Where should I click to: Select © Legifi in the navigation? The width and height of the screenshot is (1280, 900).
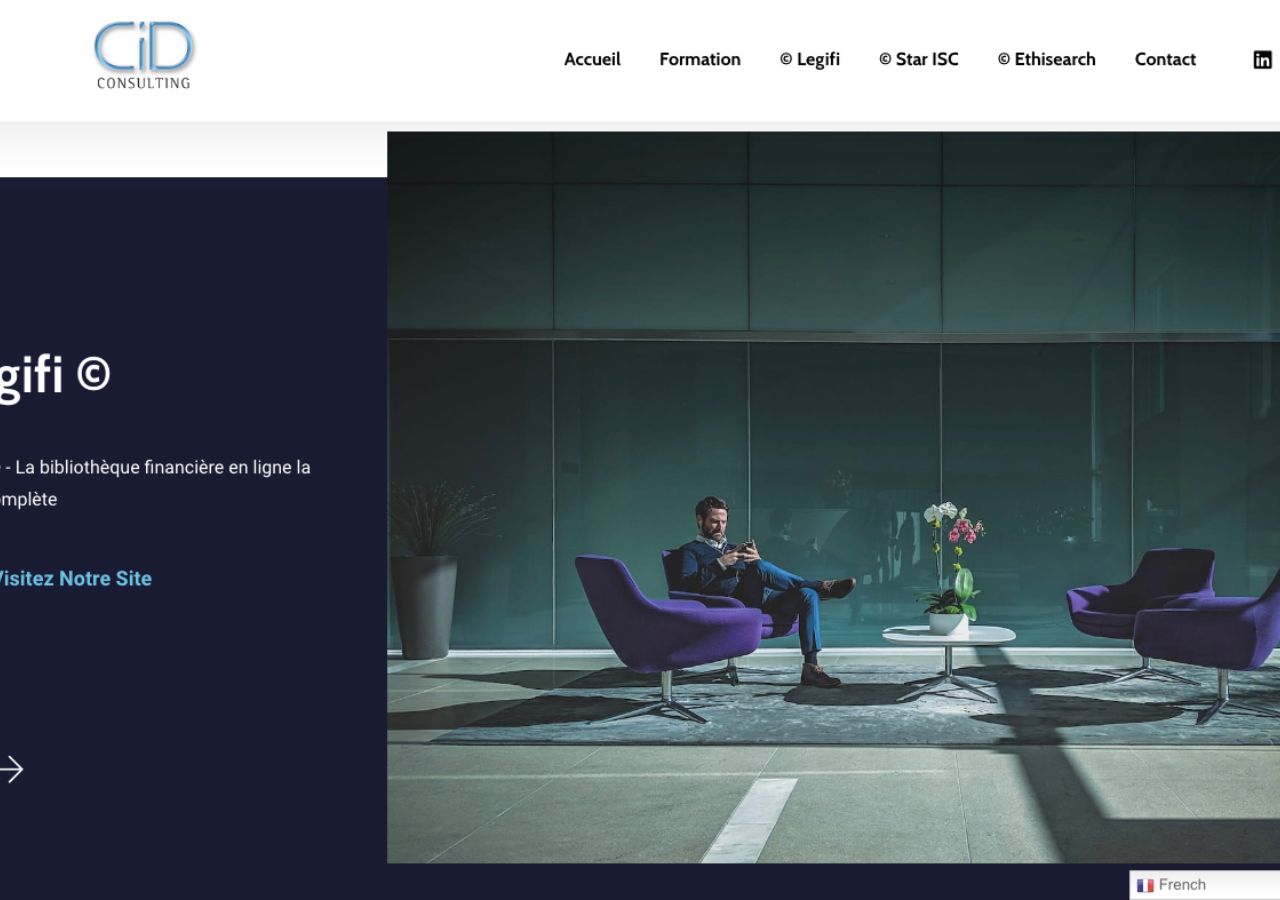[x=810, y=59]
